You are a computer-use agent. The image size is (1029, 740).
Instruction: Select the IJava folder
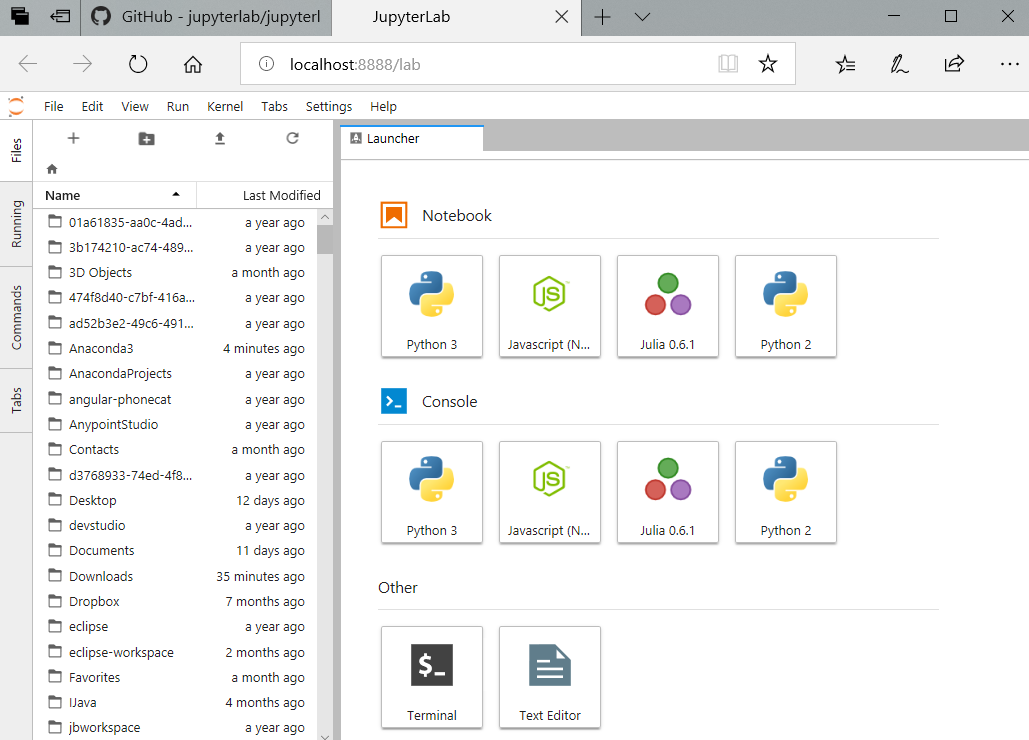[x=177, y=703]
